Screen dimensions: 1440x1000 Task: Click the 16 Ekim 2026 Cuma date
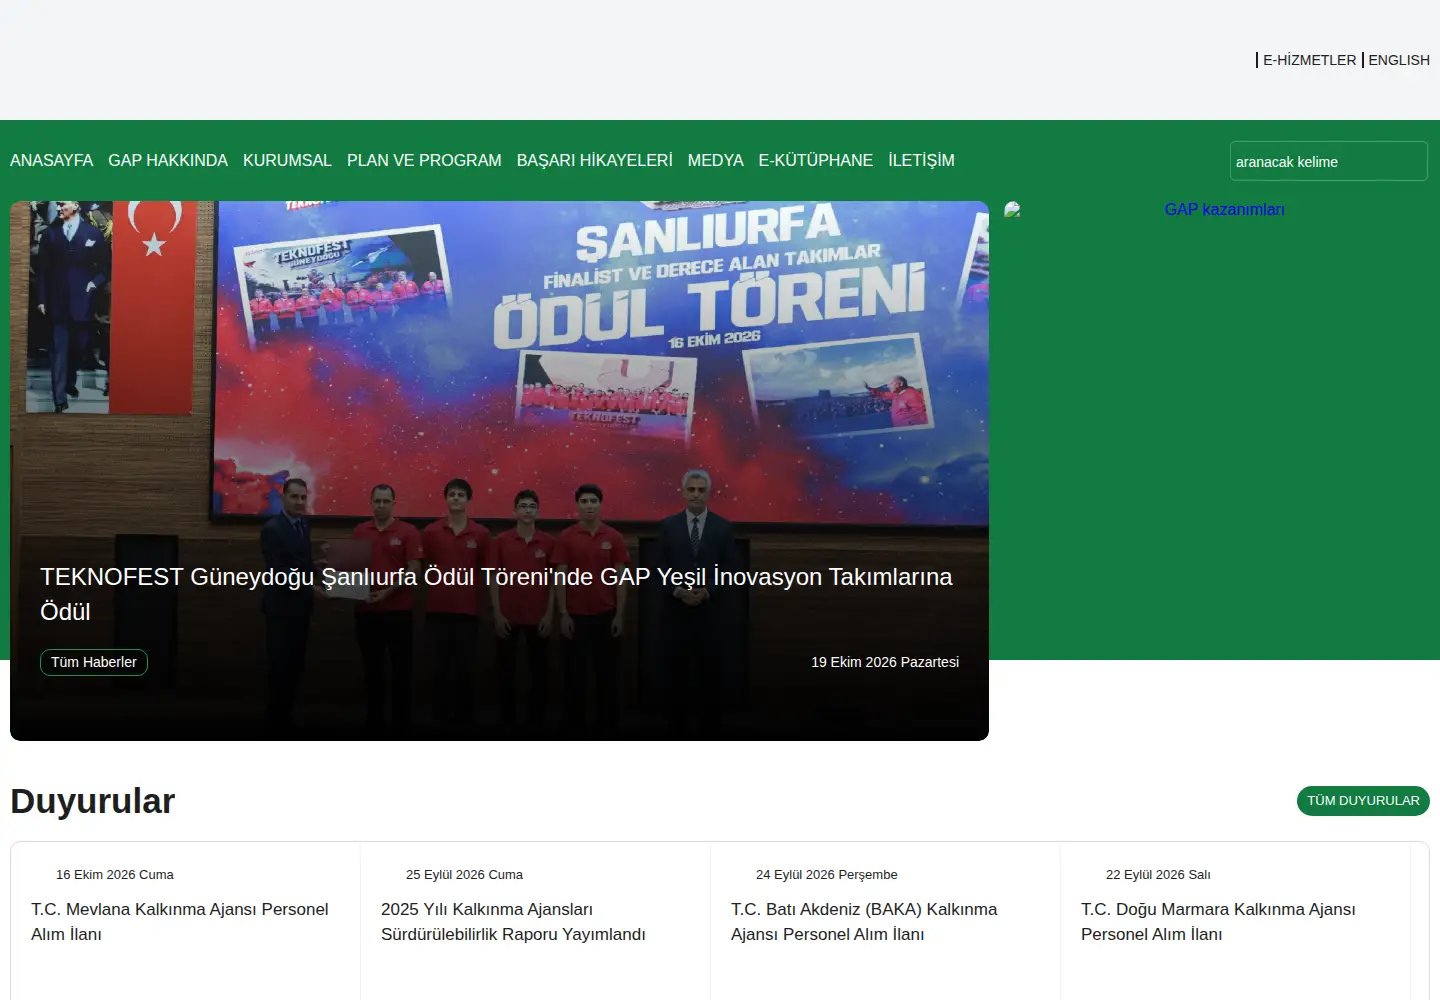pos(115,875)
